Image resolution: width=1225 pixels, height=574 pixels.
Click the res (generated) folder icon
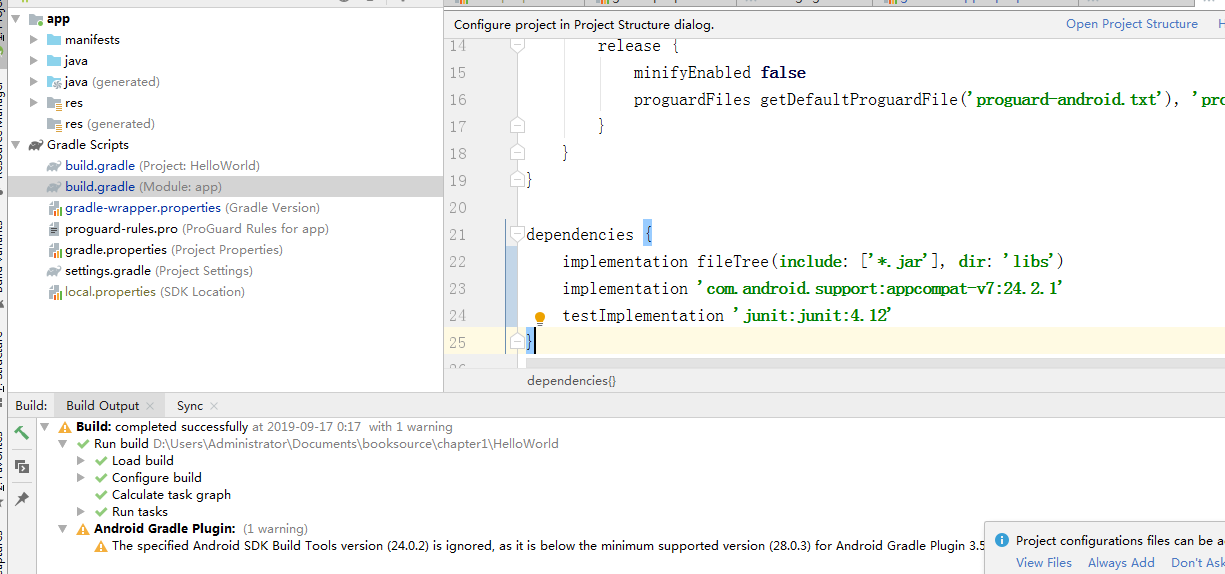(x=54, y=124)
